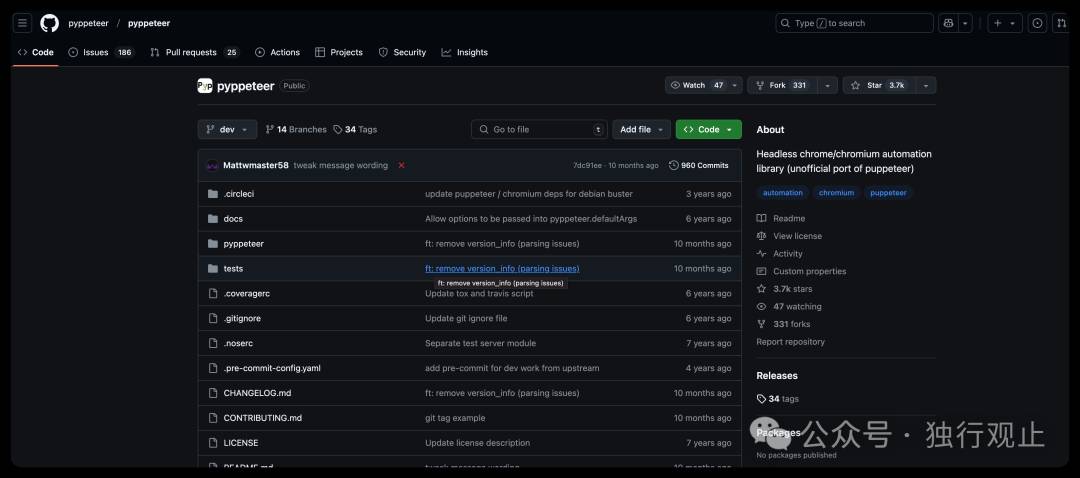Focus the 'Type / to search' field

tap(854, 23)
